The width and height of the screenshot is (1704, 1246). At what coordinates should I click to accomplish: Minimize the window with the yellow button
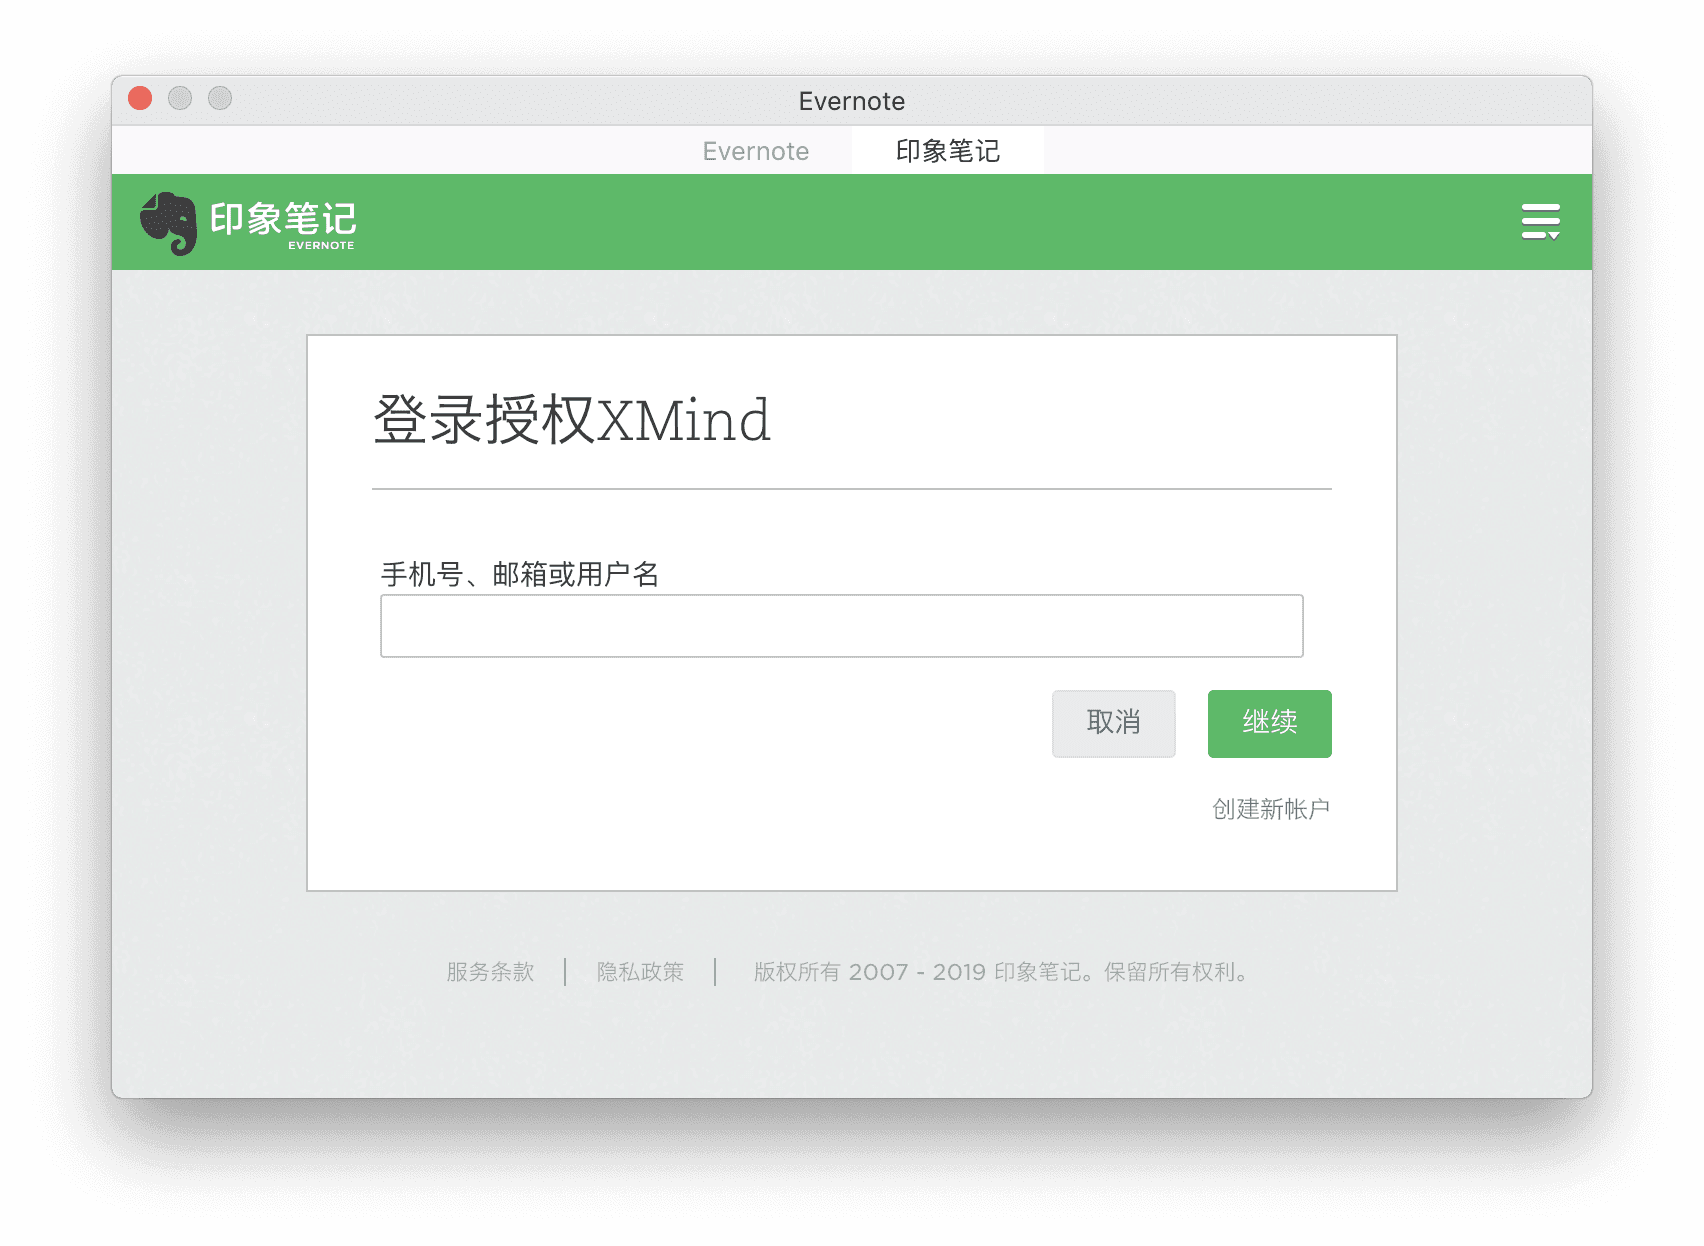click(180, 97)
